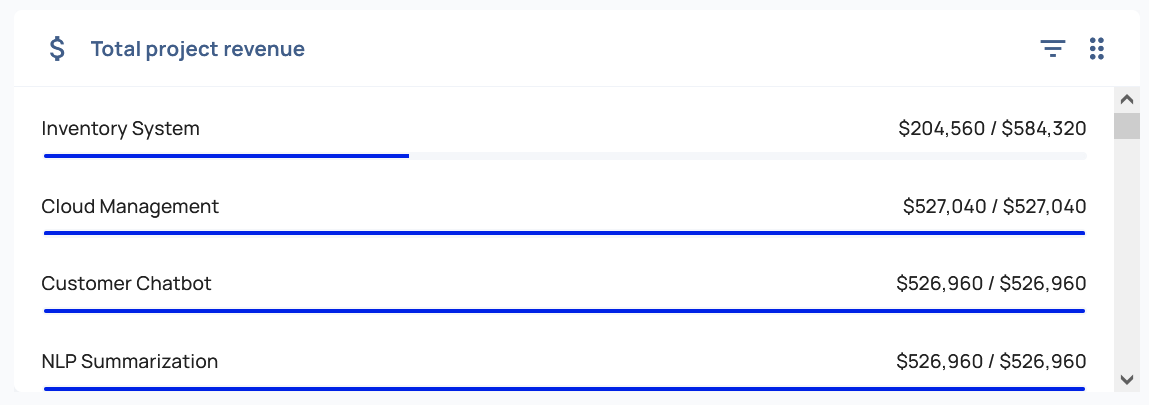The width and height of the screenshot is (1149, 405).
Task: Click the Cloud Management progress bar
Action: coord(565,233)
